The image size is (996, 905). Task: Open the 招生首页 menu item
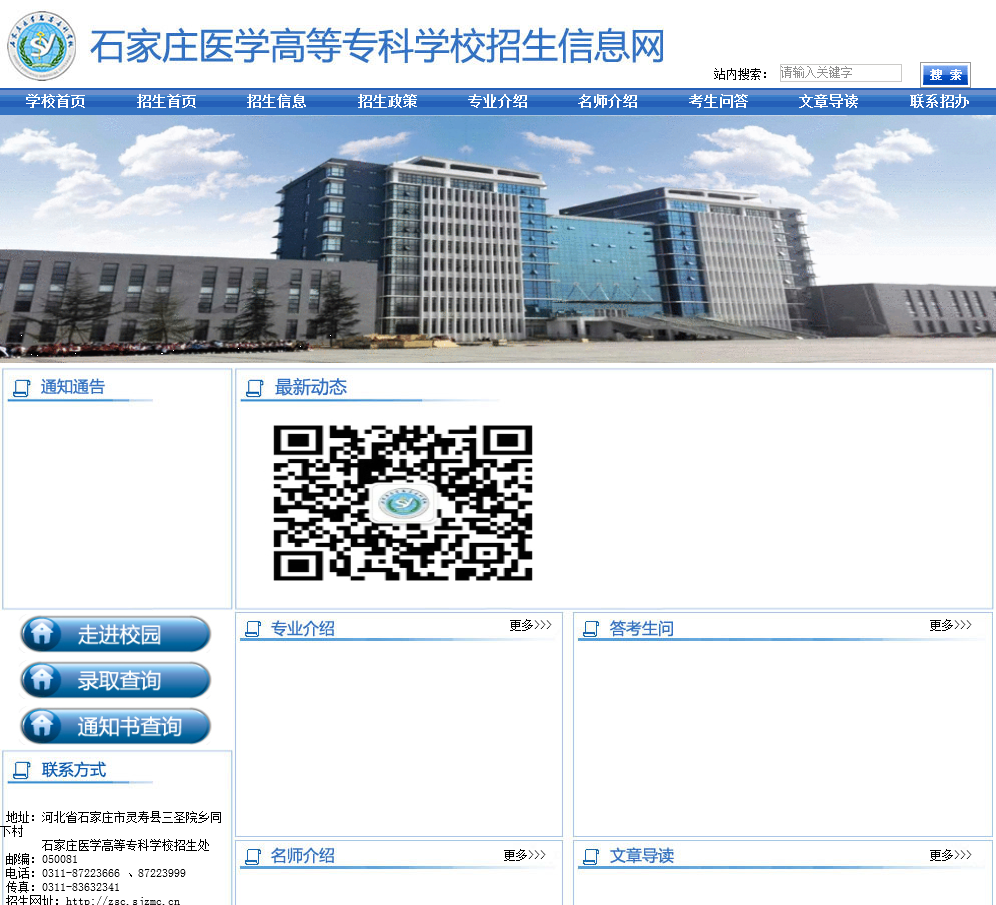pos(166,102)
